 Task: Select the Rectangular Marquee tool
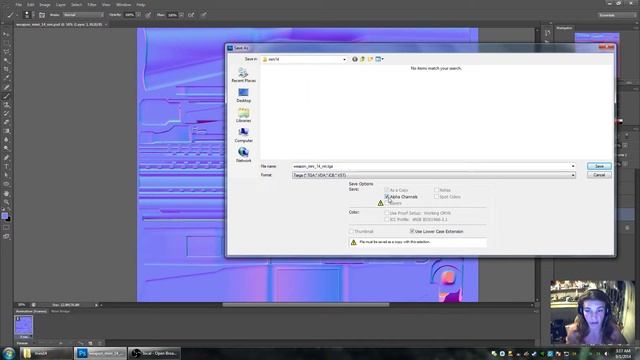(6, 43)
